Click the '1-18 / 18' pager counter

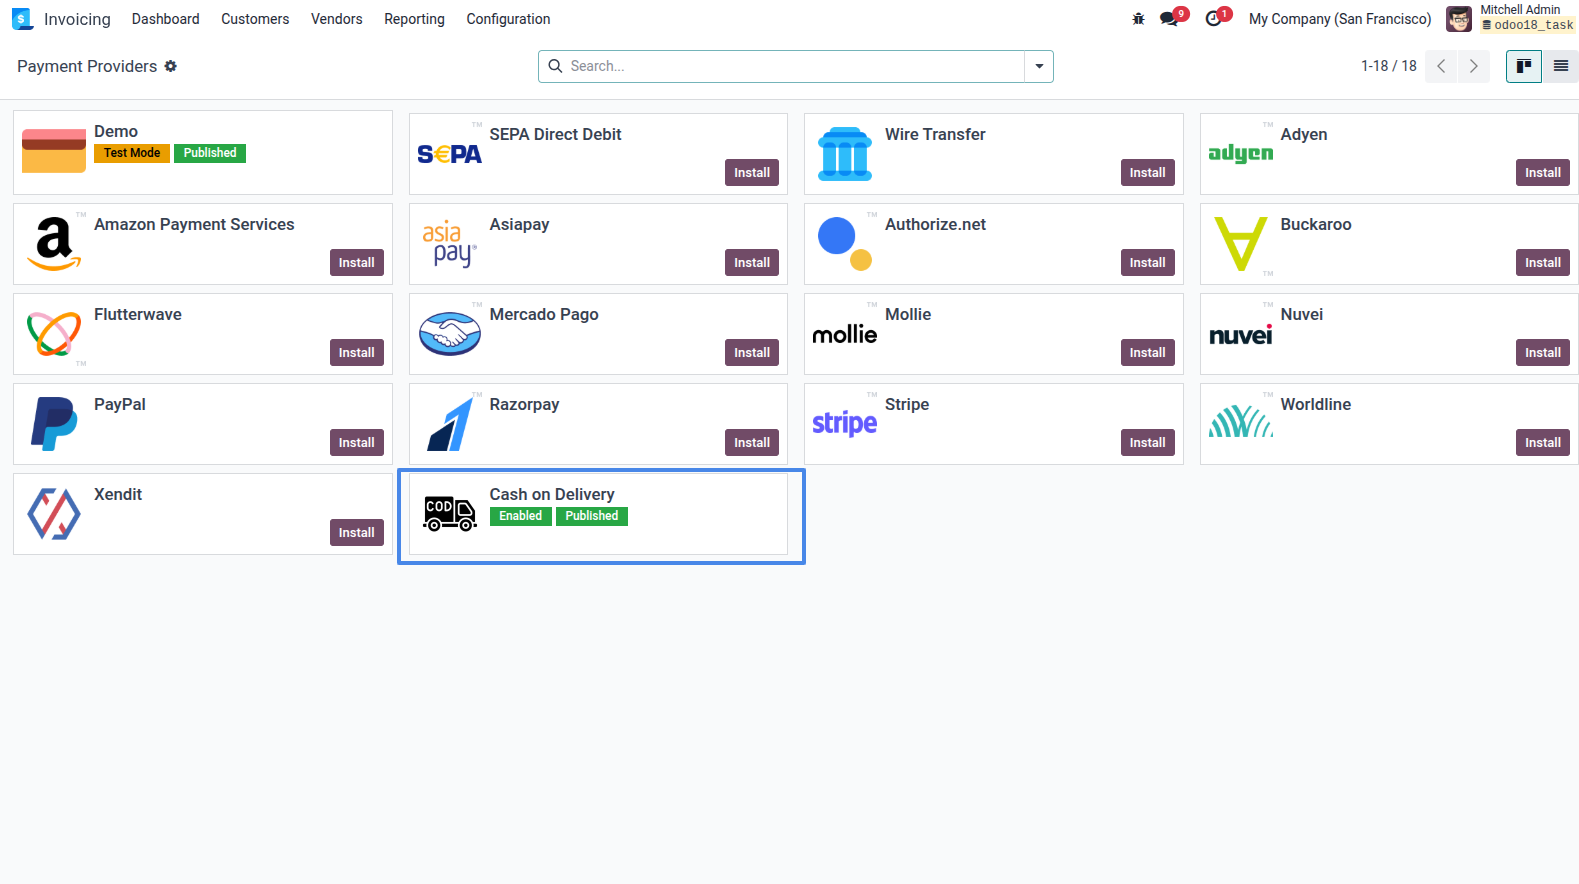click(x=1389, y=66)
